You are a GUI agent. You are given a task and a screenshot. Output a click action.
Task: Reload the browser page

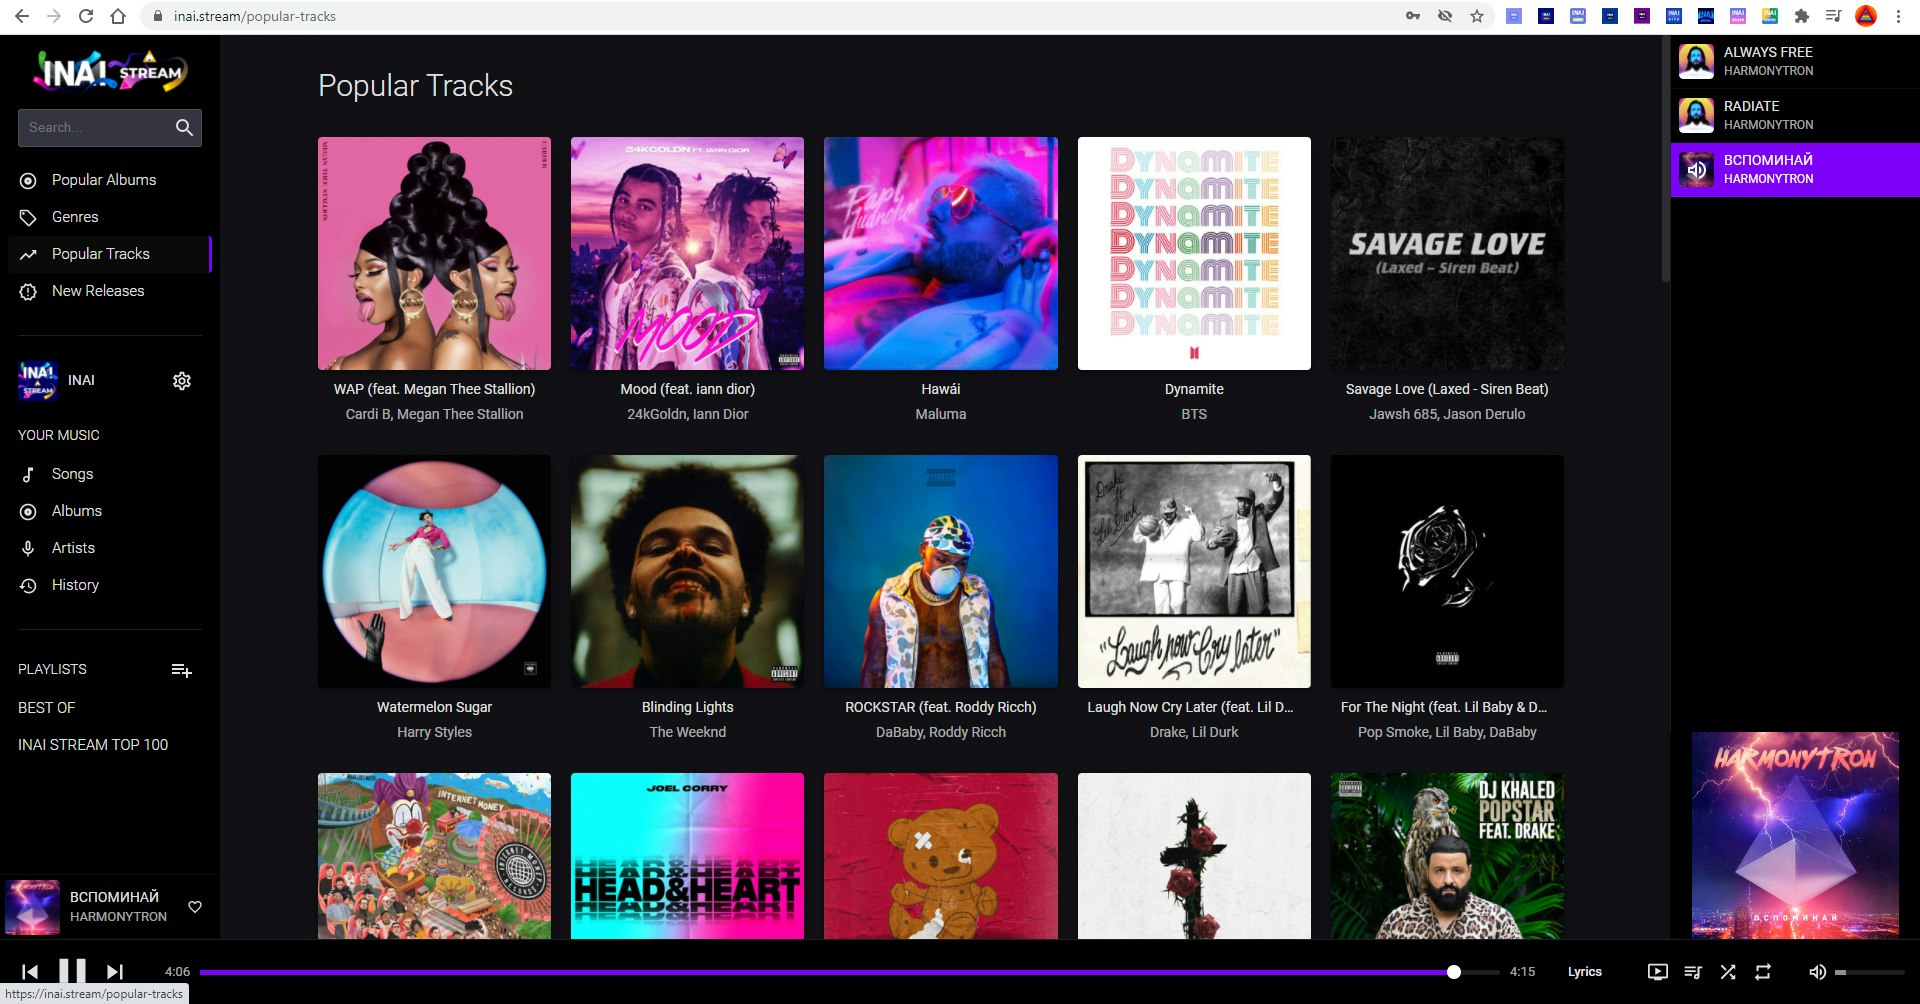[x=86, y=16]
